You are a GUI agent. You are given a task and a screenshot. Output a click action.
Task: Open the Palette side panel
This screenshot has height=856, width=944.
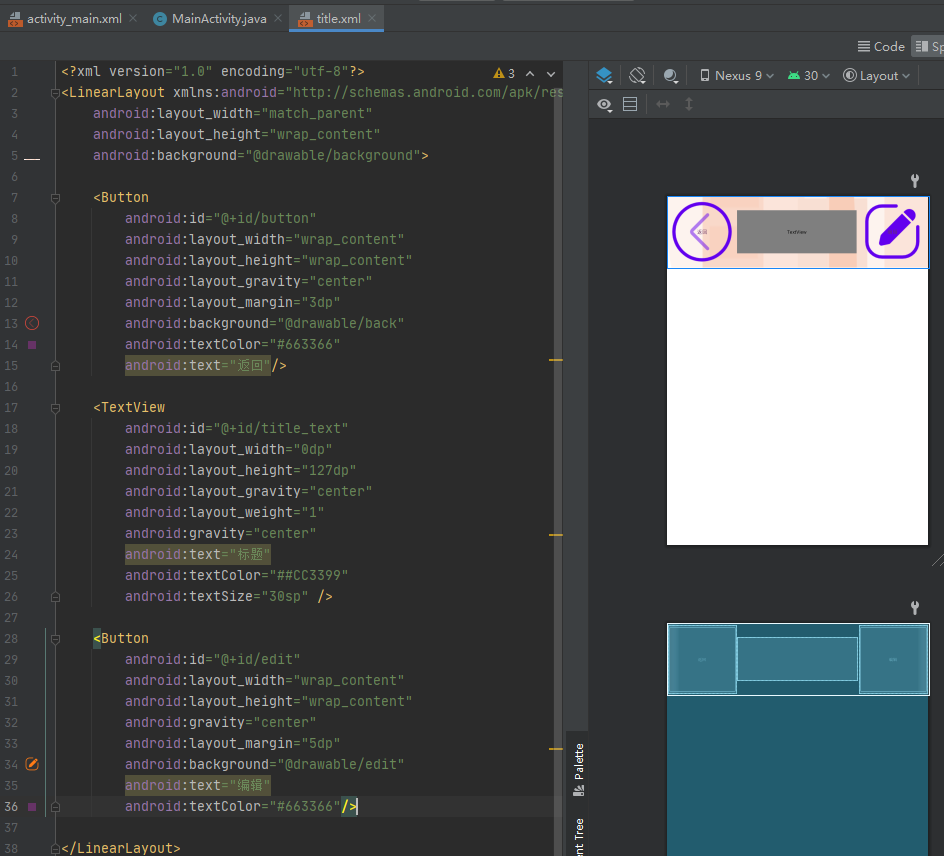[x=579, y=769]
